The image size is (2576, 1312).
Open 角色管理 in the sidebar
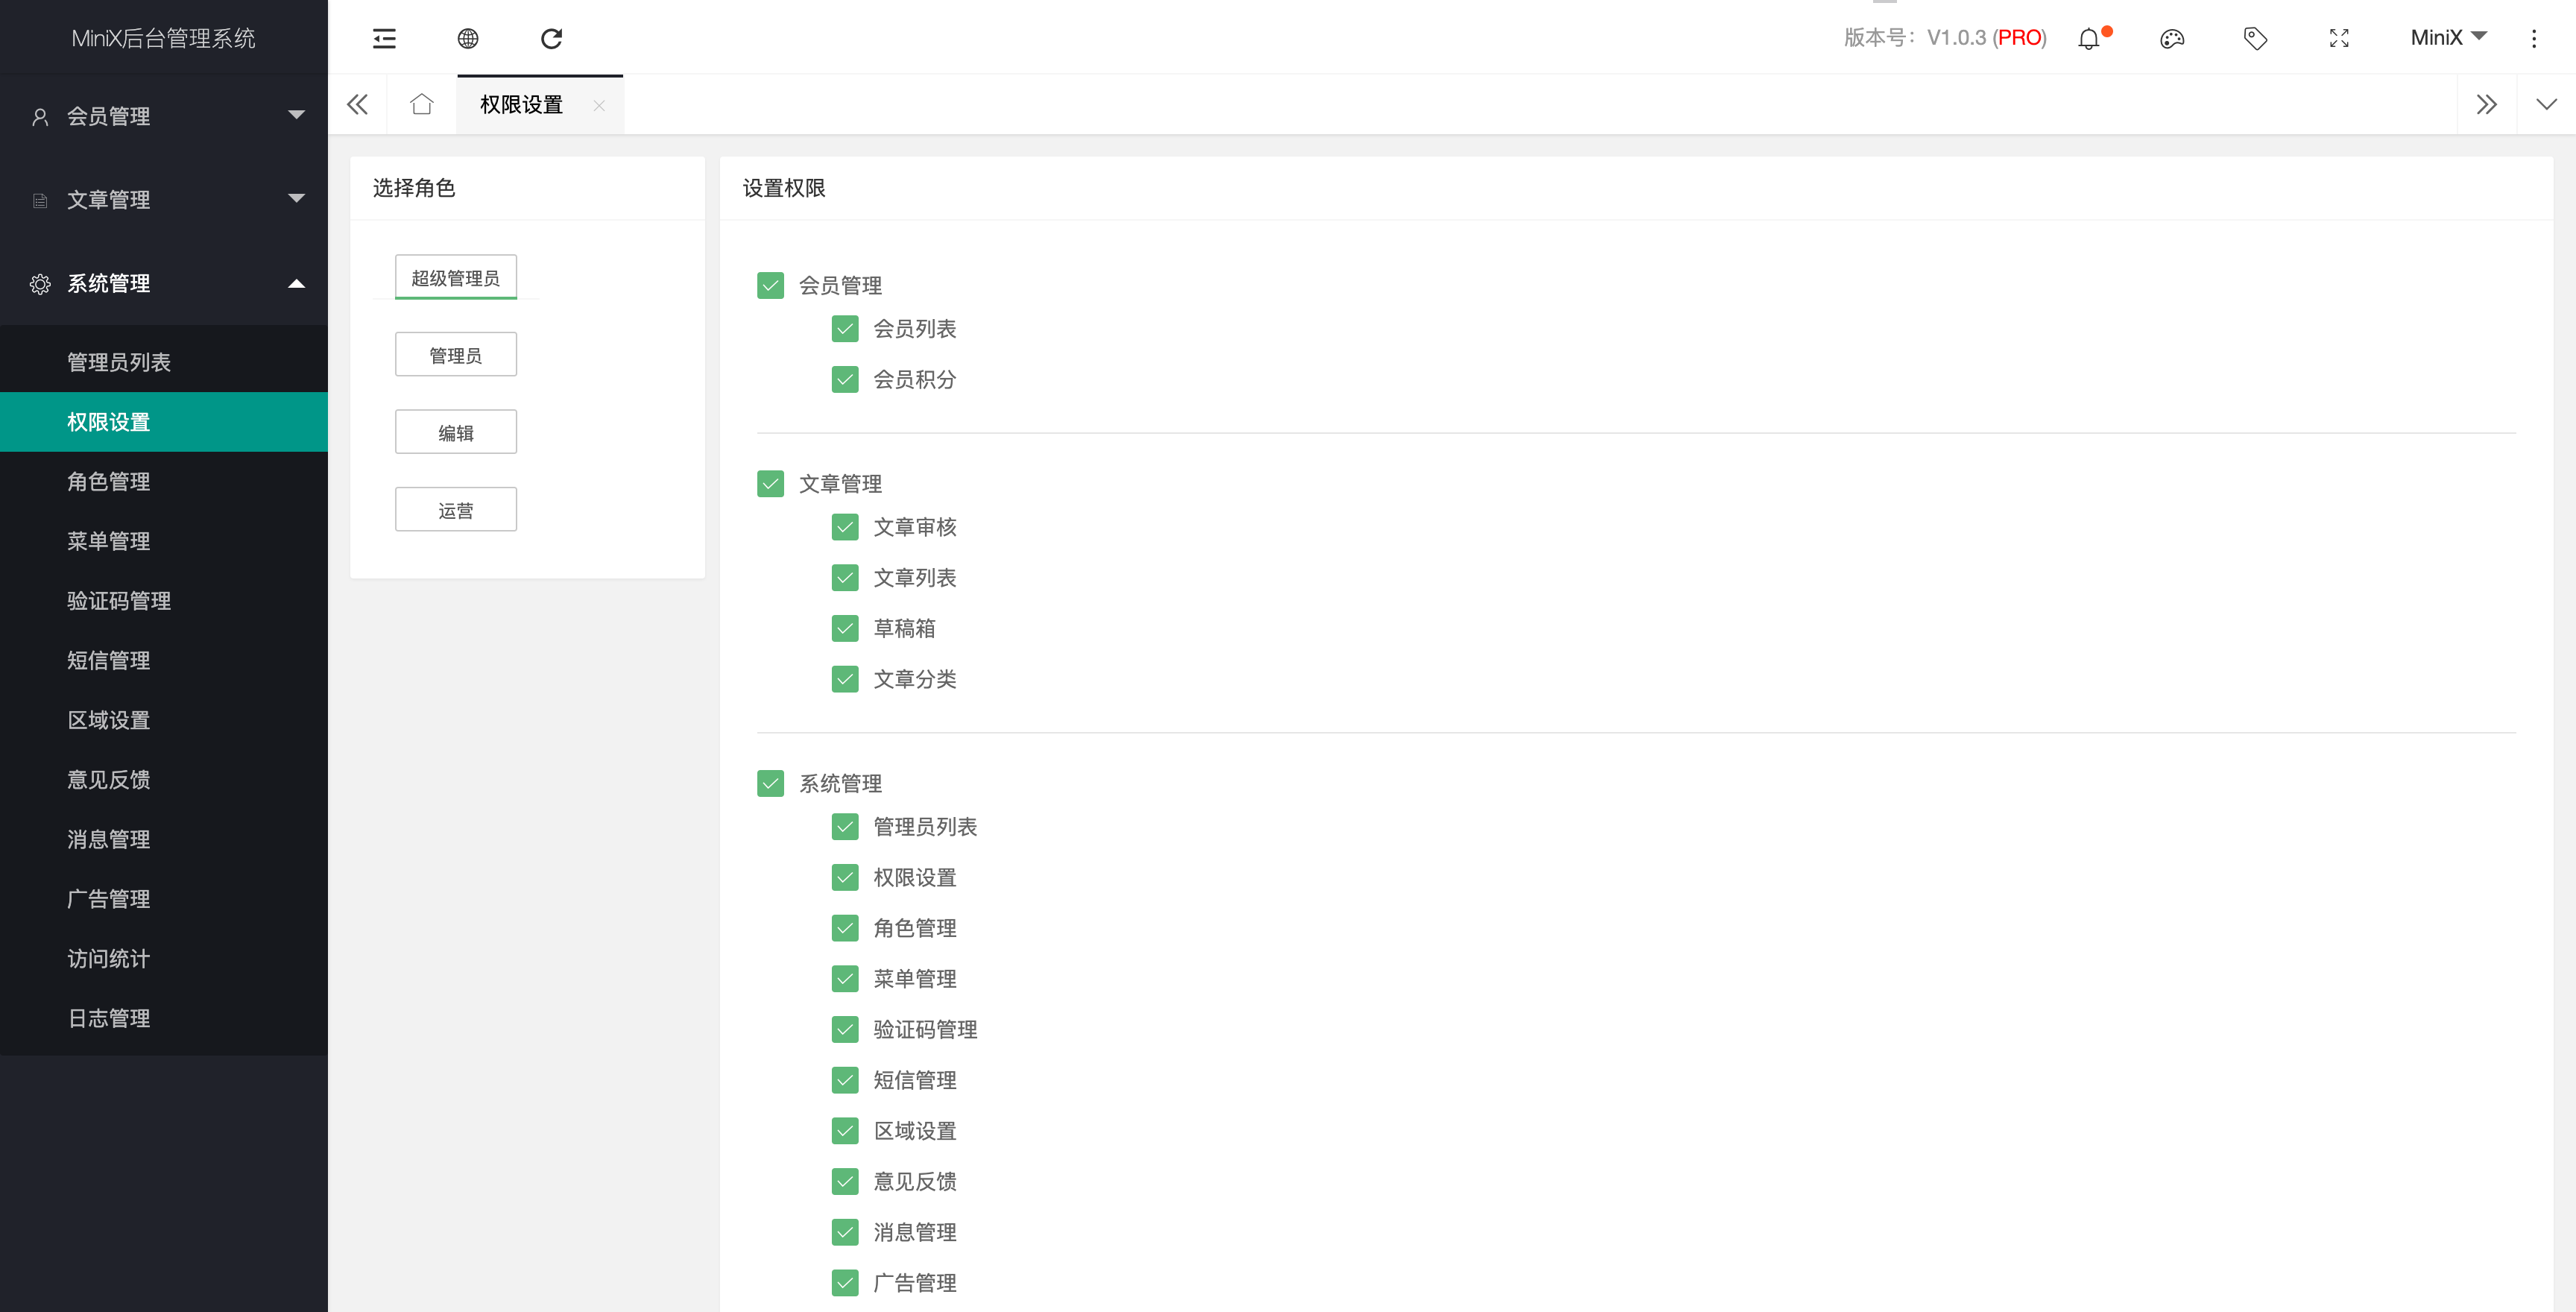[x=109, y=482]
